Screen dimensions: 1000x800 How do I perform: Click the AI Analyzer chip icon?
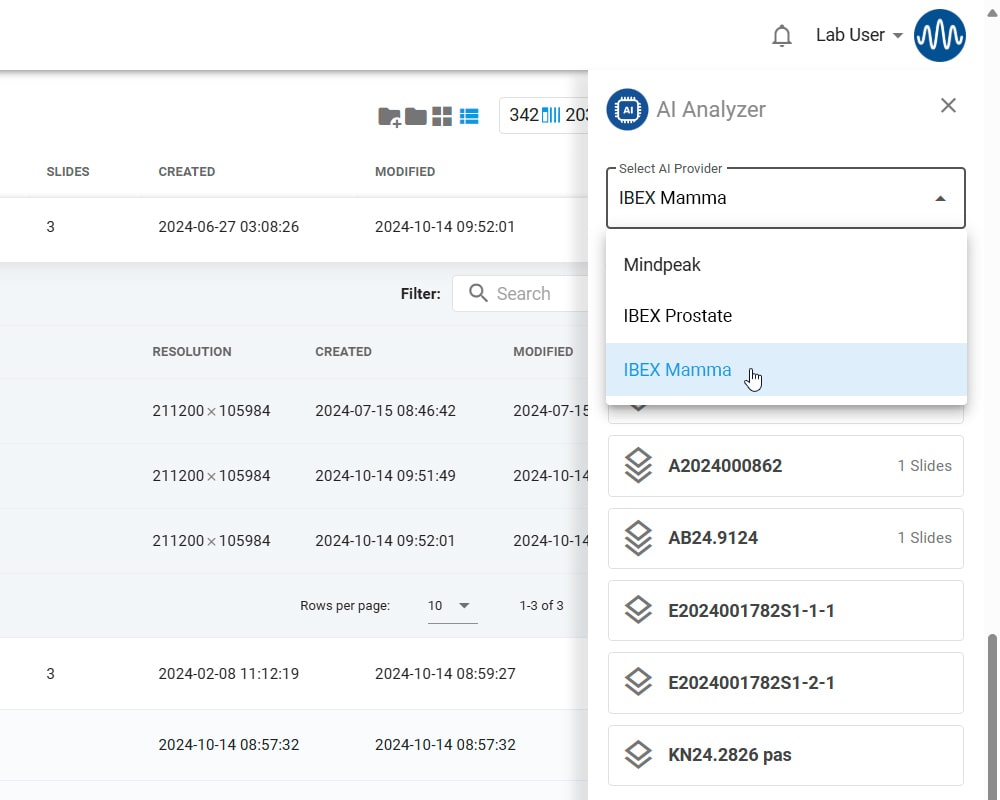[627, 109]
